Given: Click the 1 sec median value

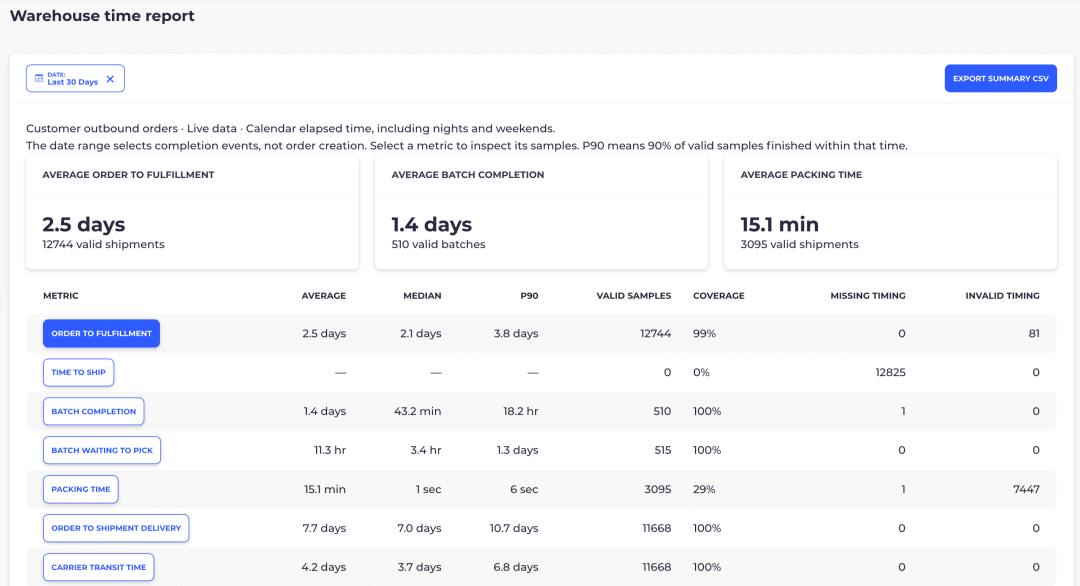Looking at the screenshot, I should pyautogui.click(x=428, y=490).
